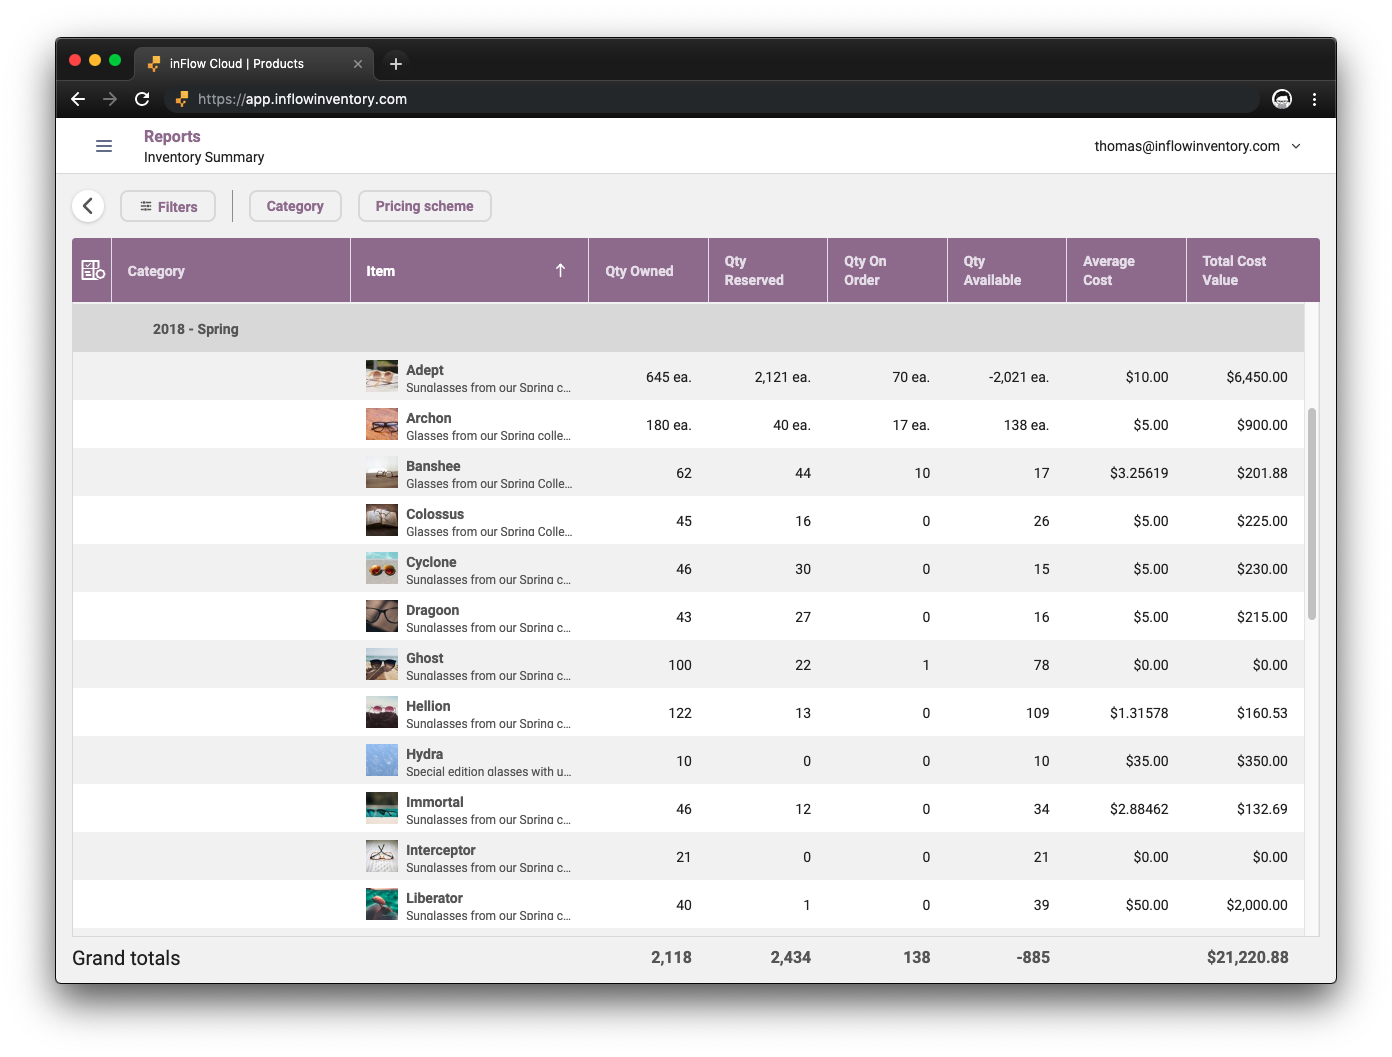The height and width of the screenshot is (1057, 1392).
Task: Click the ascending sort arrow on the Item column
Action: pos(561,270)
